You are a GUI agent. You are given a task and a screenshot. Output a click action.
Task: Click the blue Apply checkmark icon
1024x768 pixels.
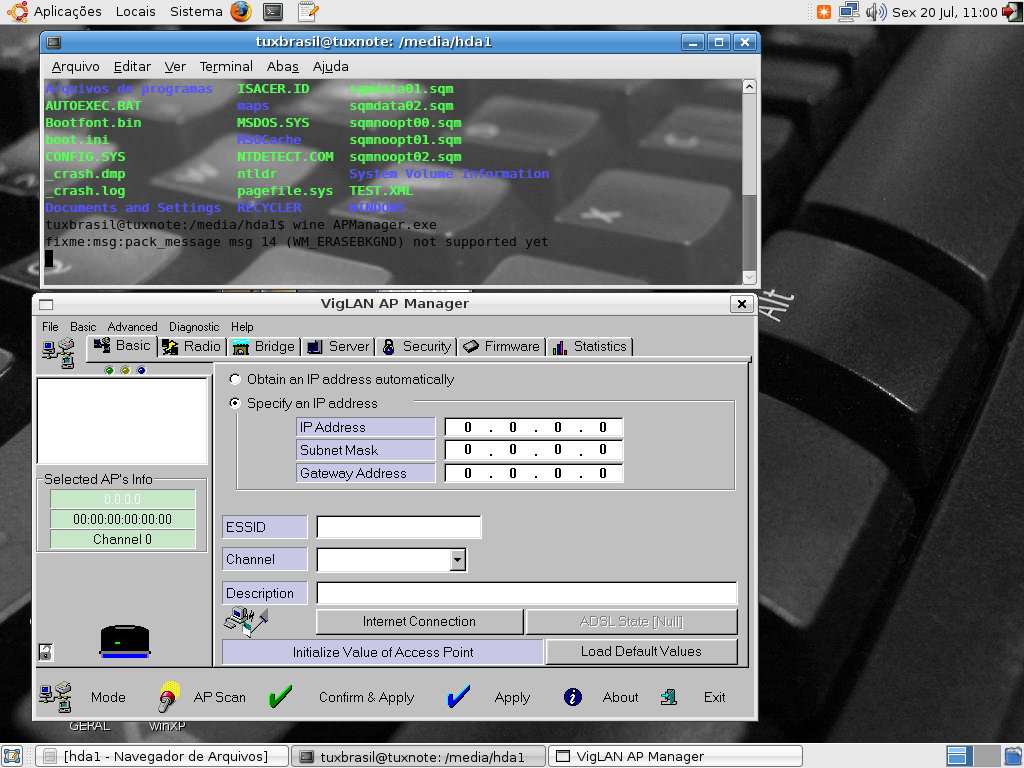click(458, 697)
